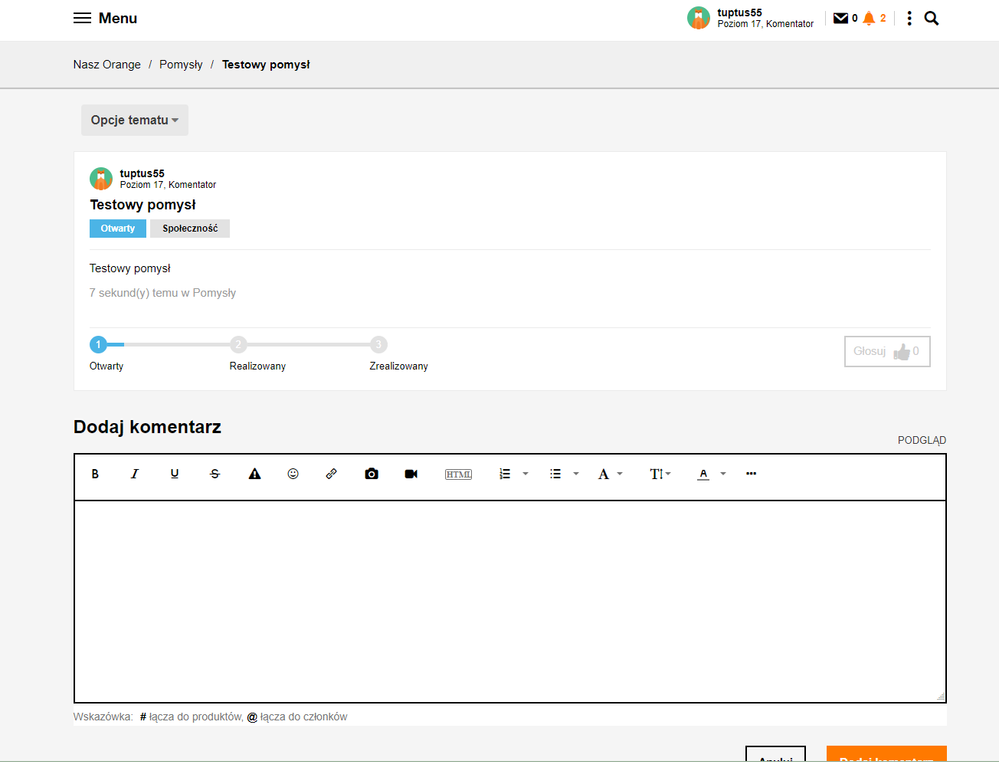View notifications via bell icon

pyautogui.click(x=869, y=18)
